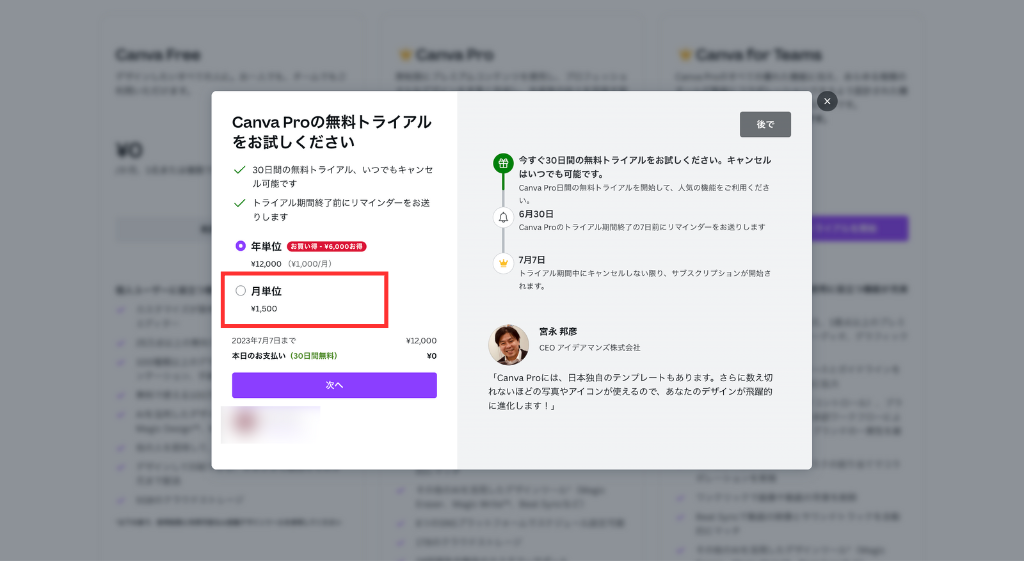Viewport: 1024px width, 561px height.
Task: Click the ¥0 amount due today
Action: tap(431, 356)
